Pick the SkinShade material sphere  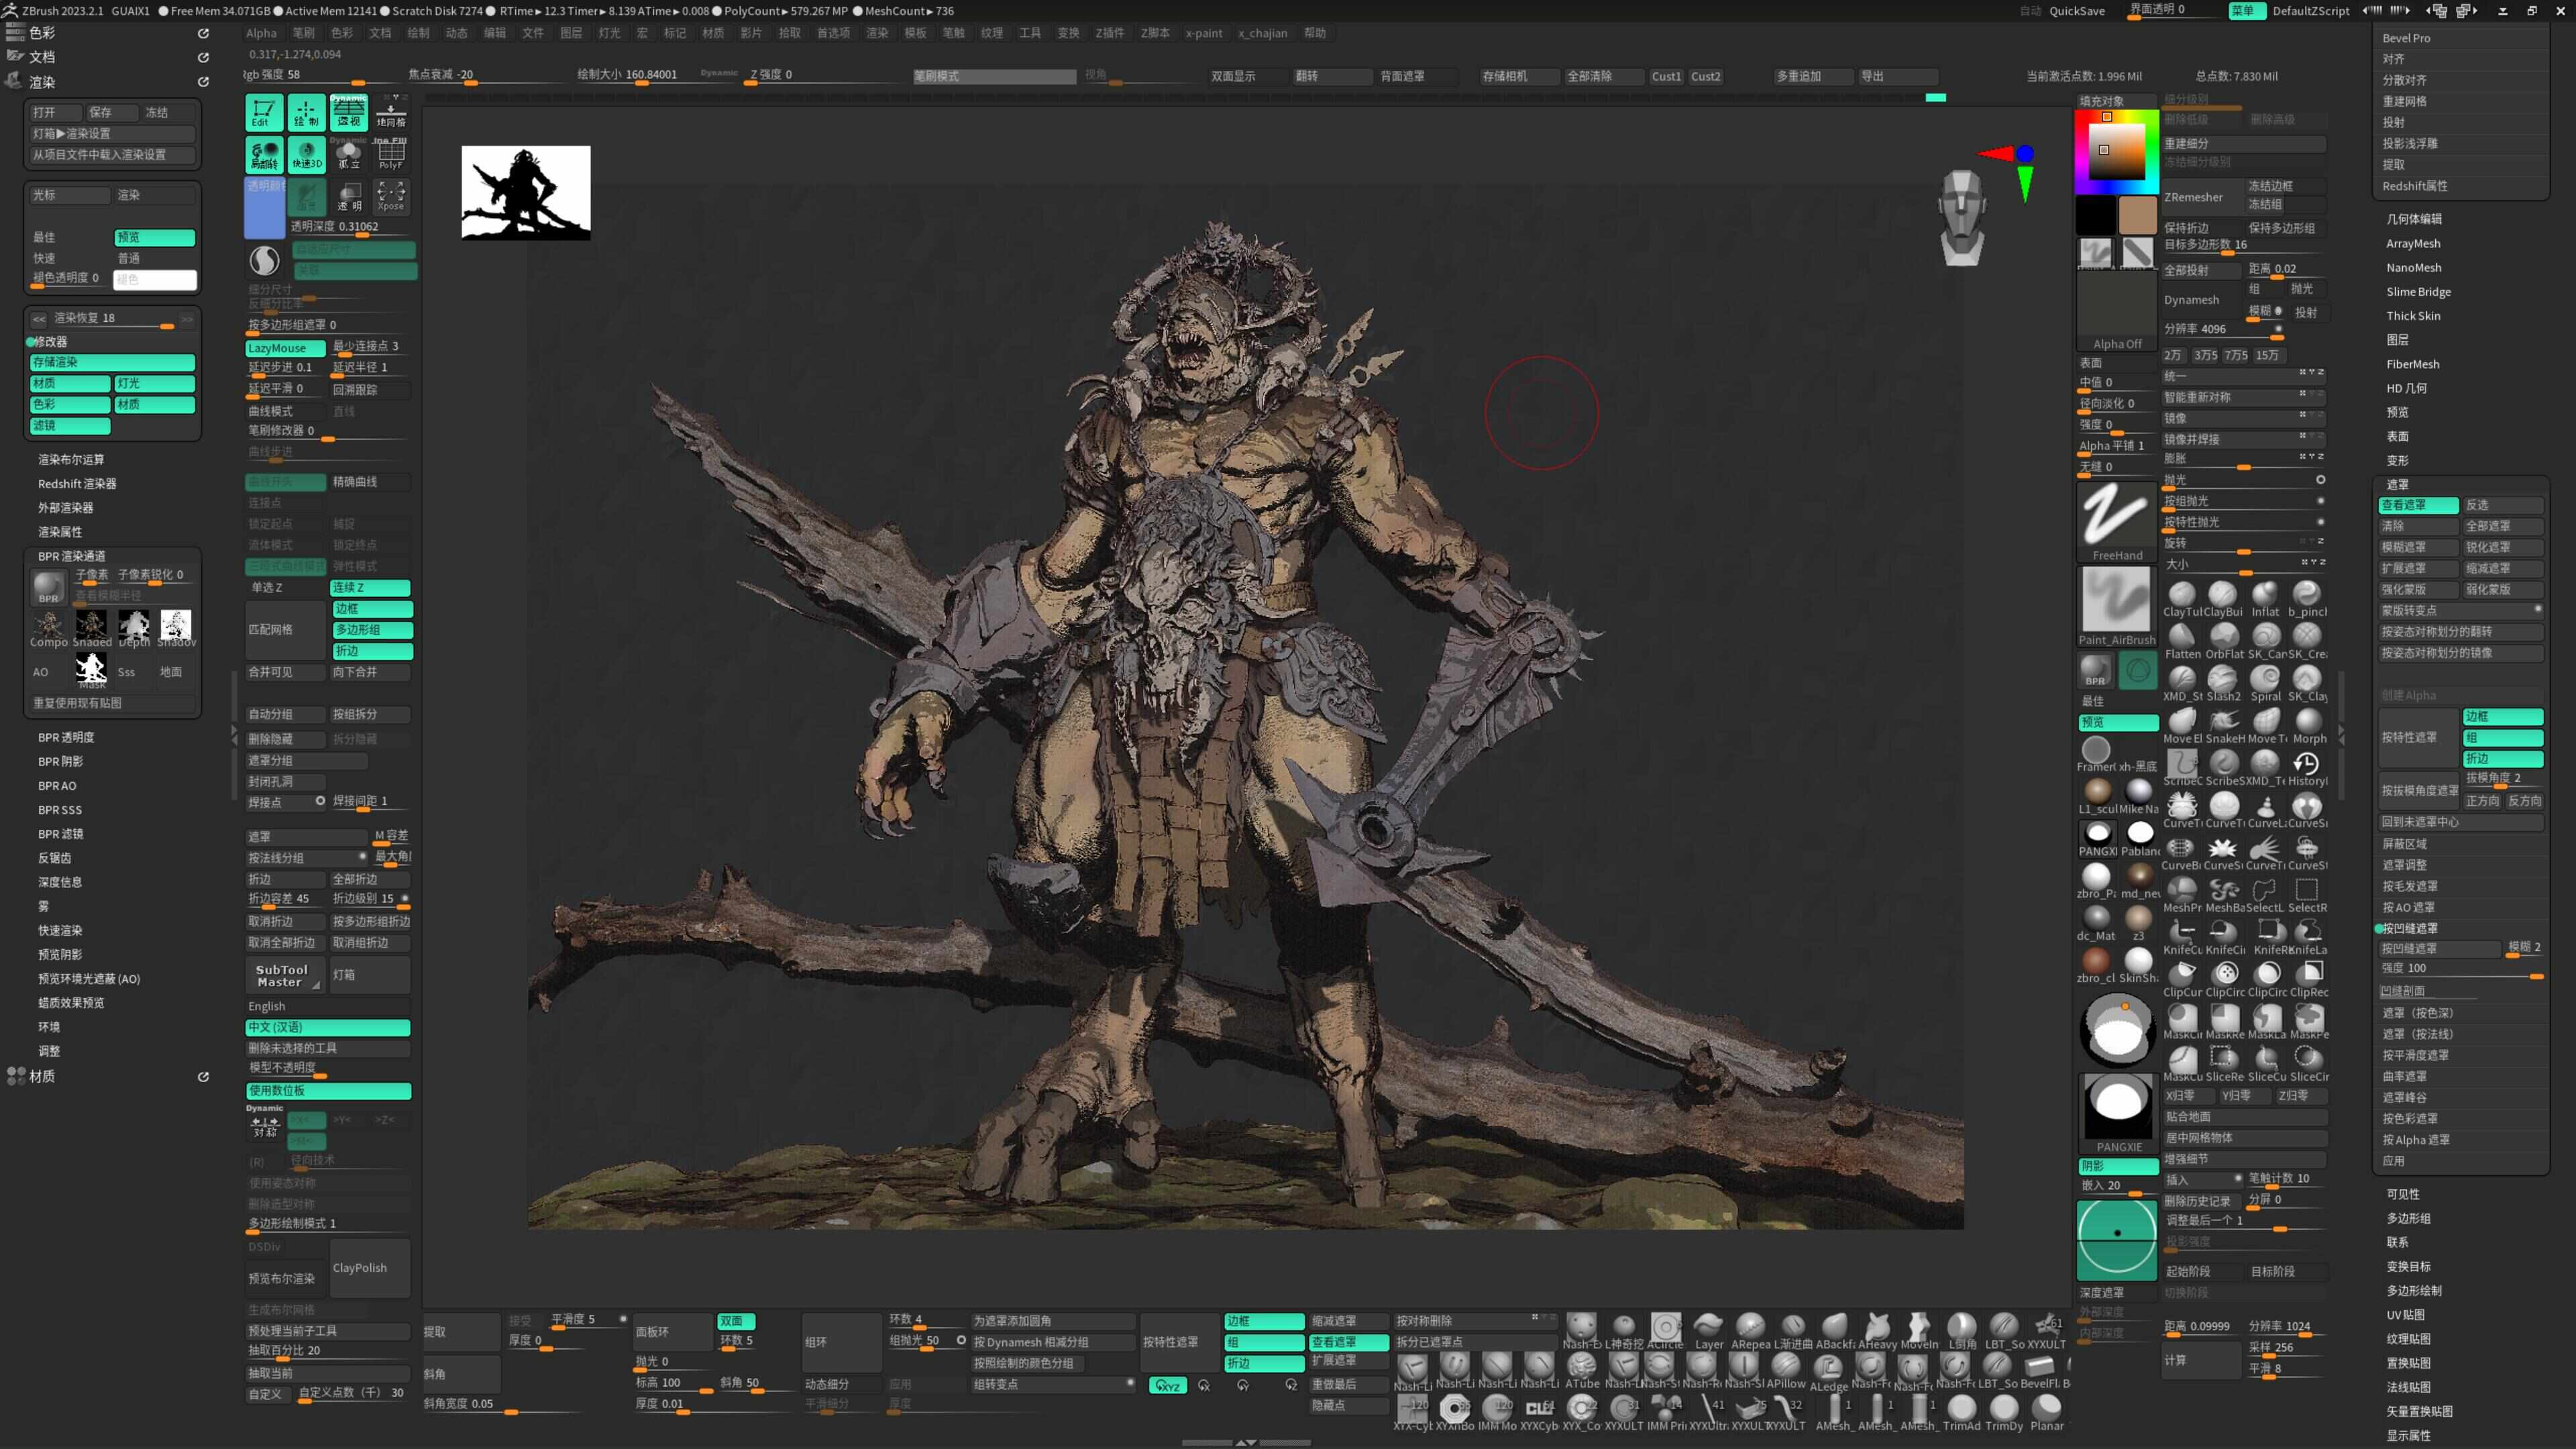2138,964
